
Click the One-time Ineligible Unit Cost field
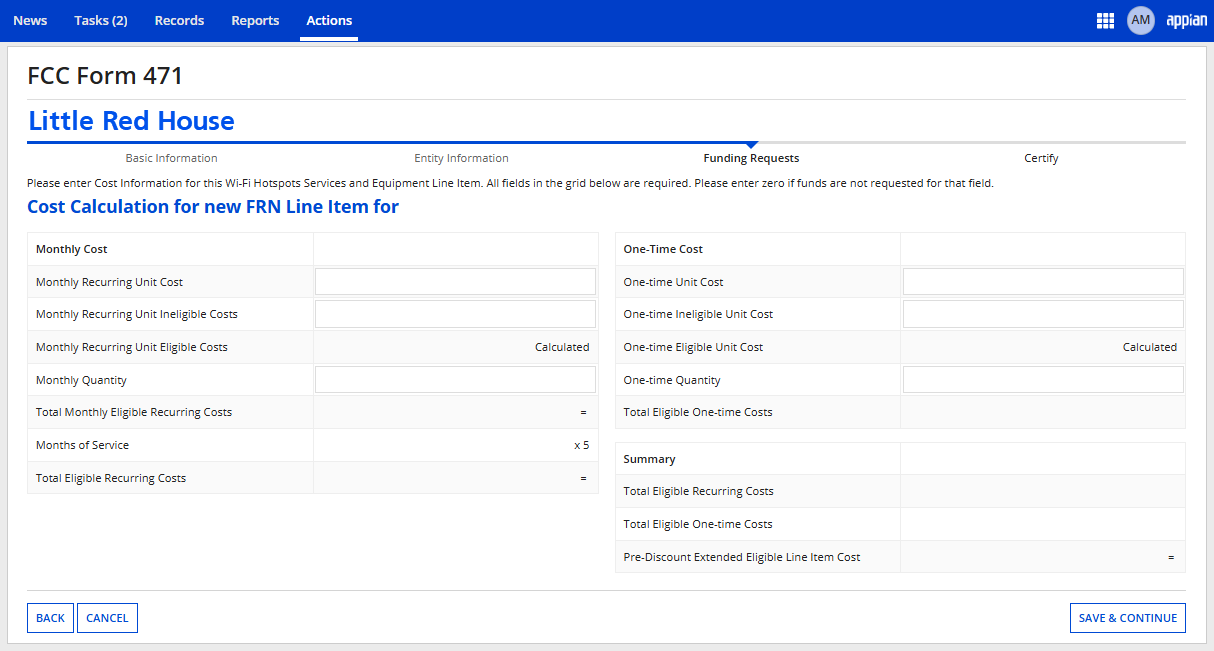coord(1043,314)
